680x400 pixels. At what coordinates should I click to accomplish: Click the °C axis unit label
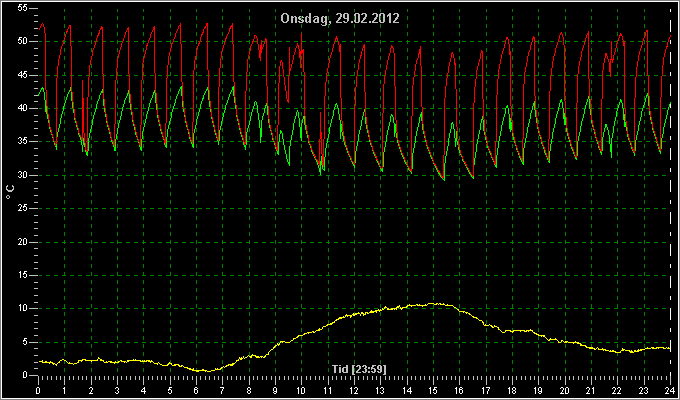[x=10, y=192]
